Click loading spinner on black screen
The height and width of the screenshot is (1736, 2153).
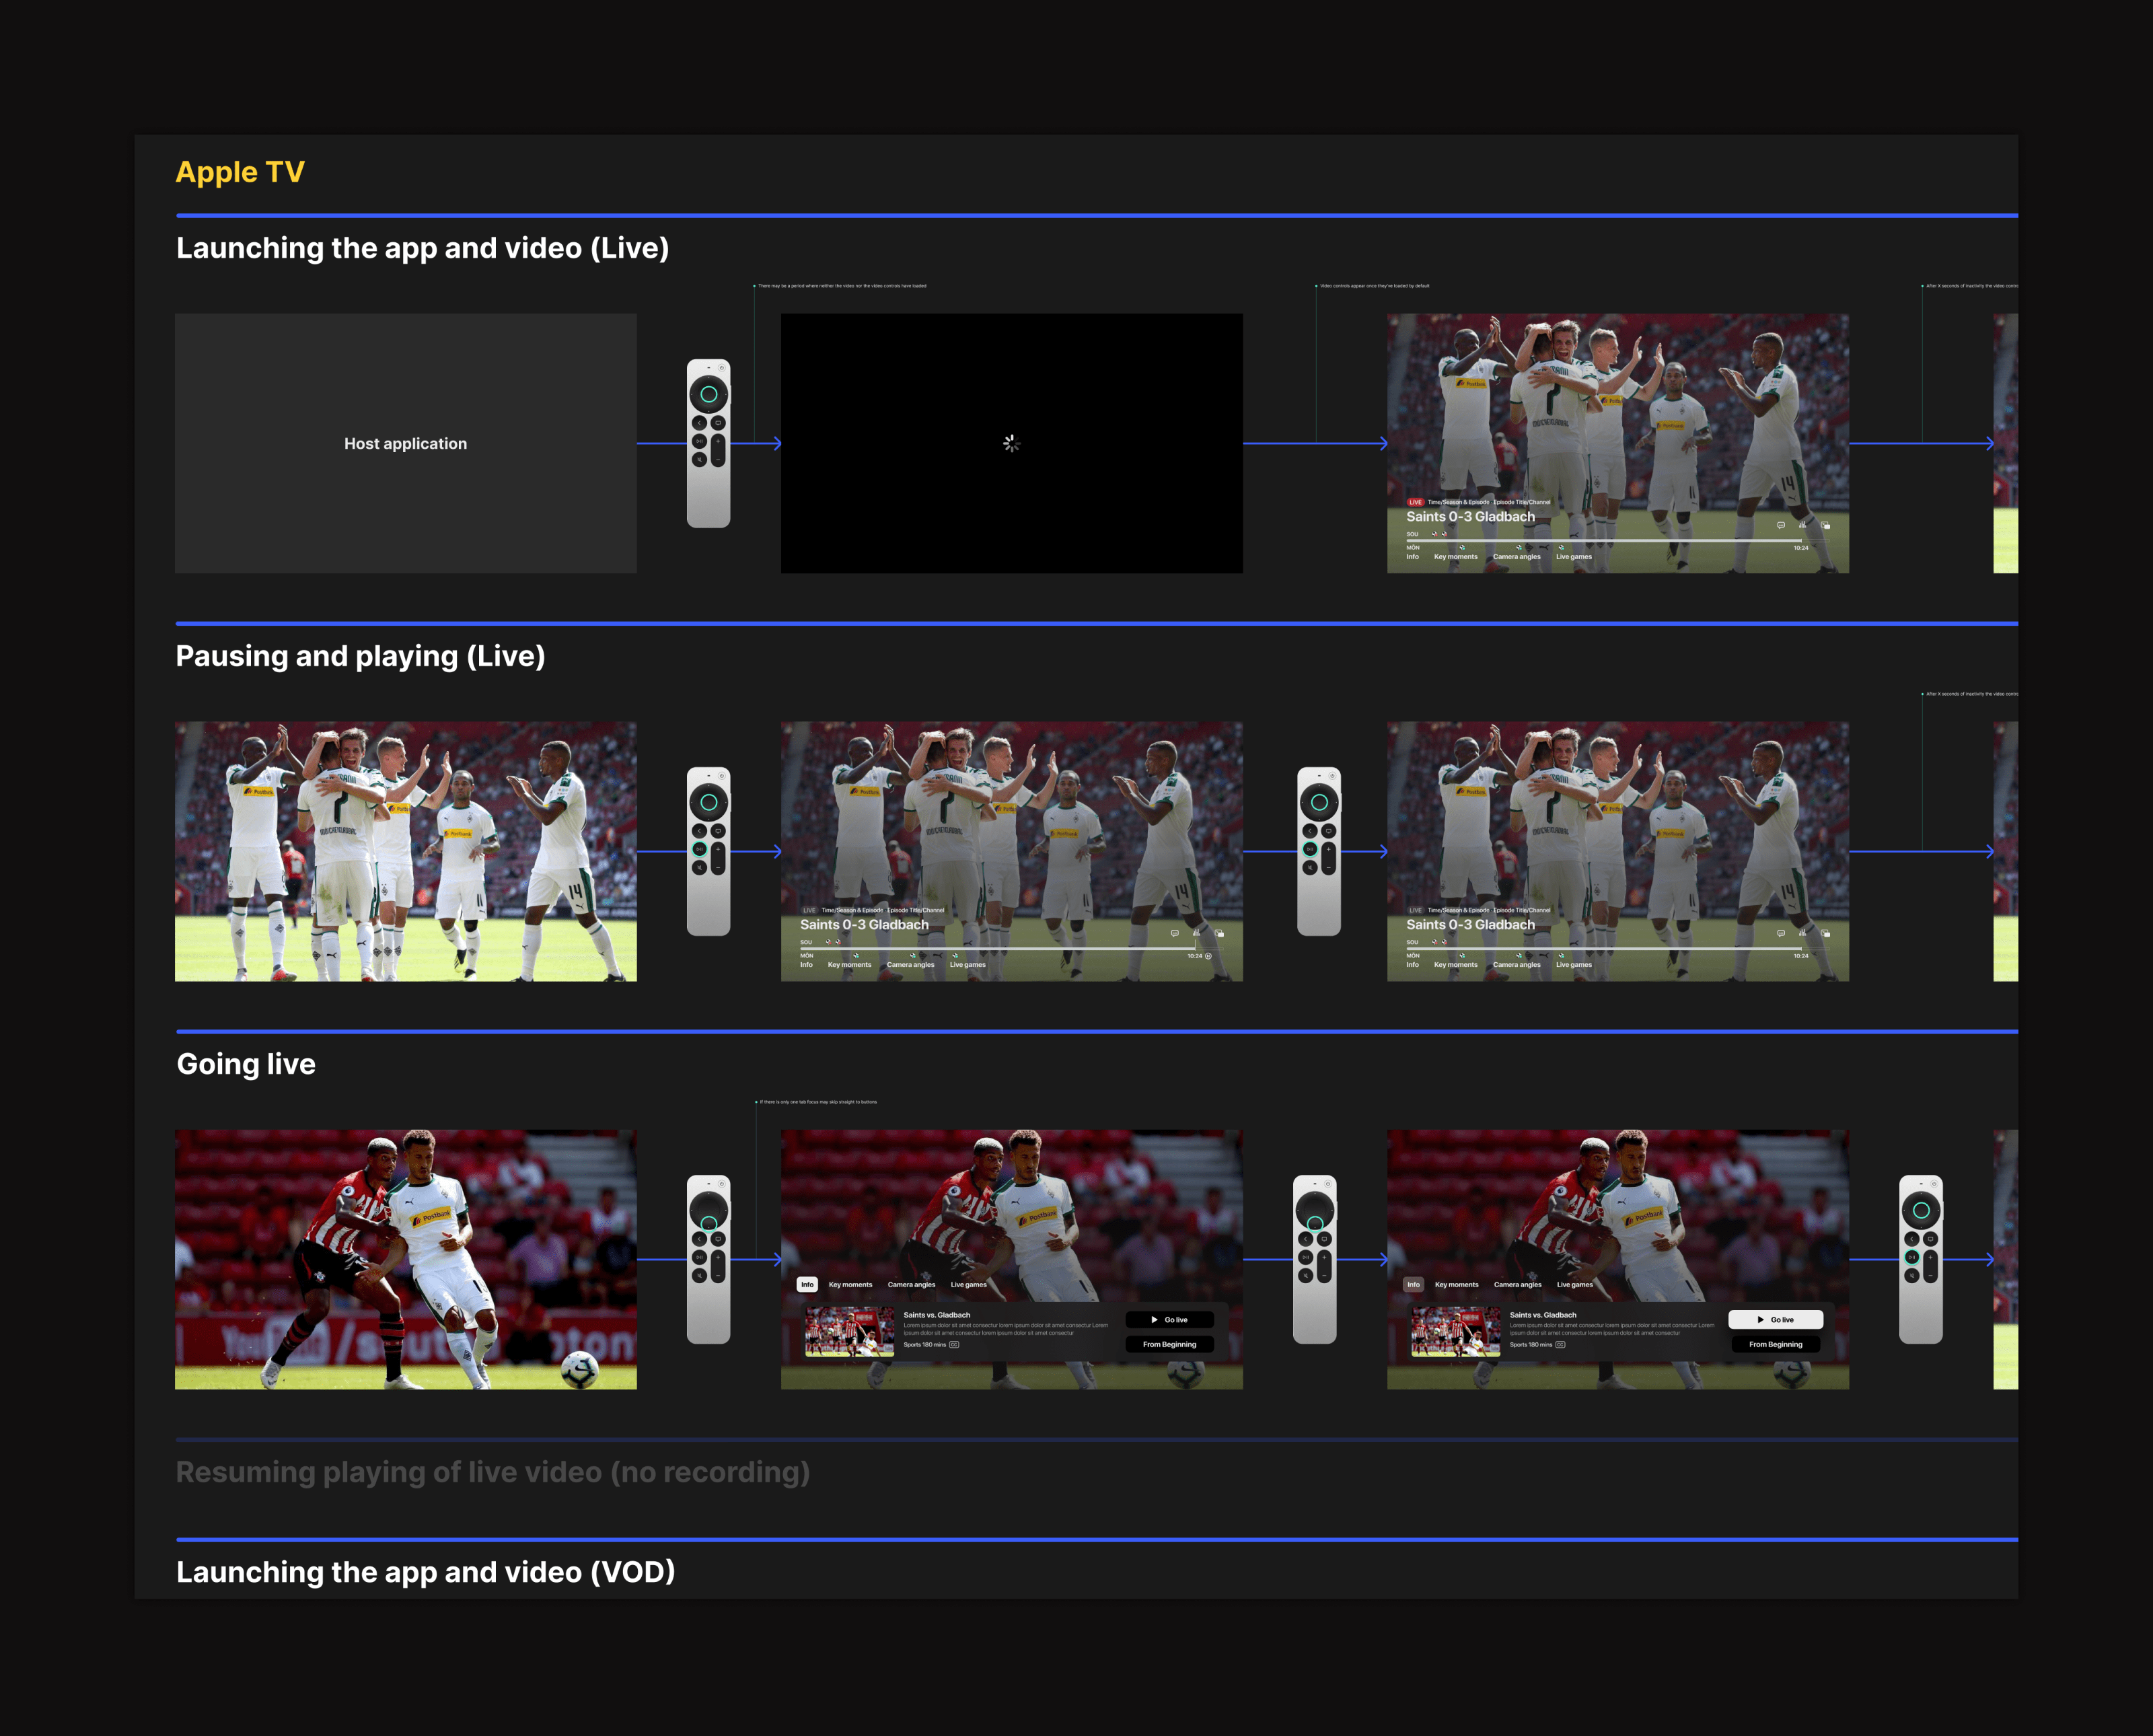(1011, 443)
